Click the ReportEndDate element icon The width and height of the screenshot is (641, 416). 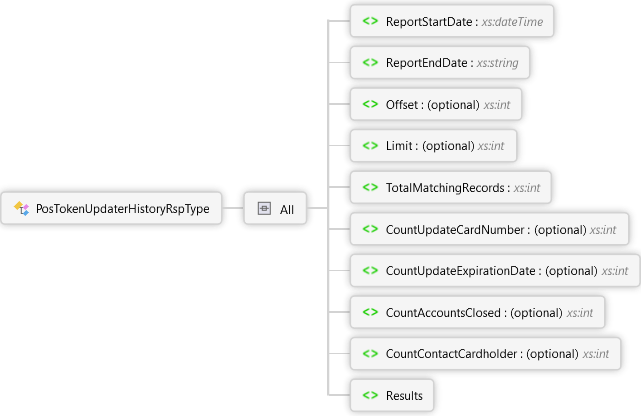coord(369,63)
